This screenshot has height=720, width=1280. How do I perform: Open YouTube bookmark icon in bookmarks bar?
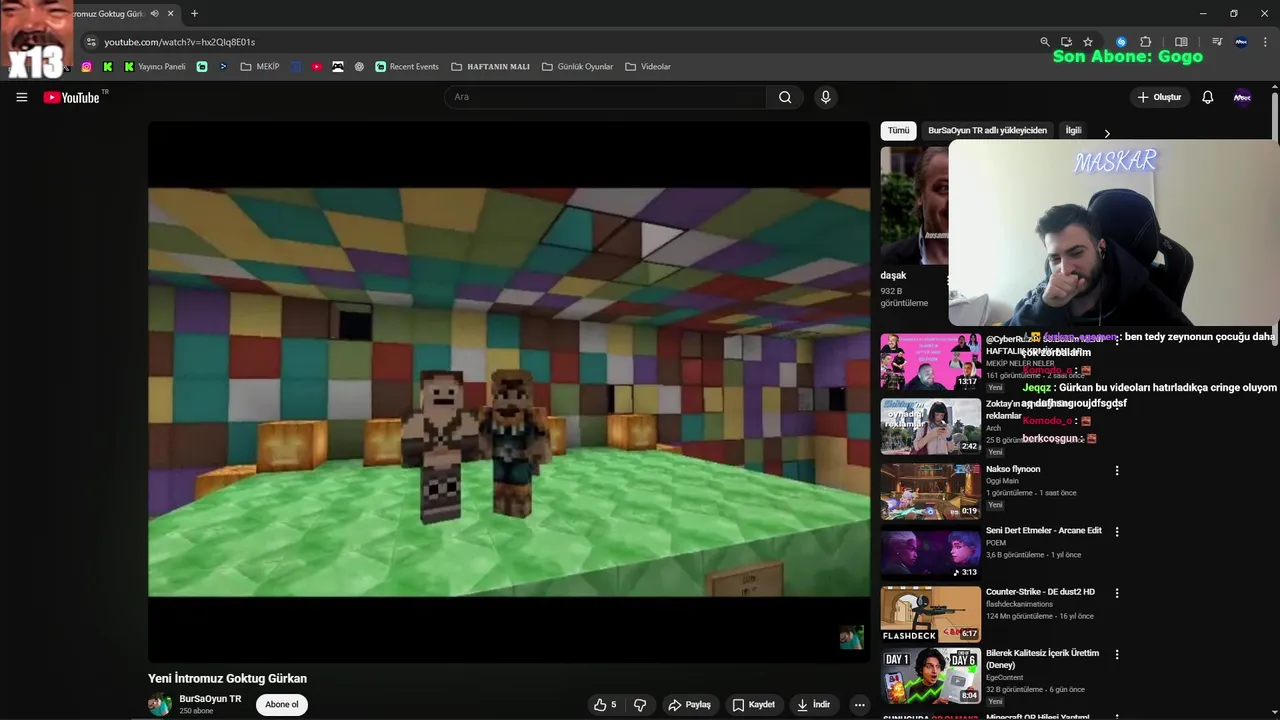tap(316, 67)
